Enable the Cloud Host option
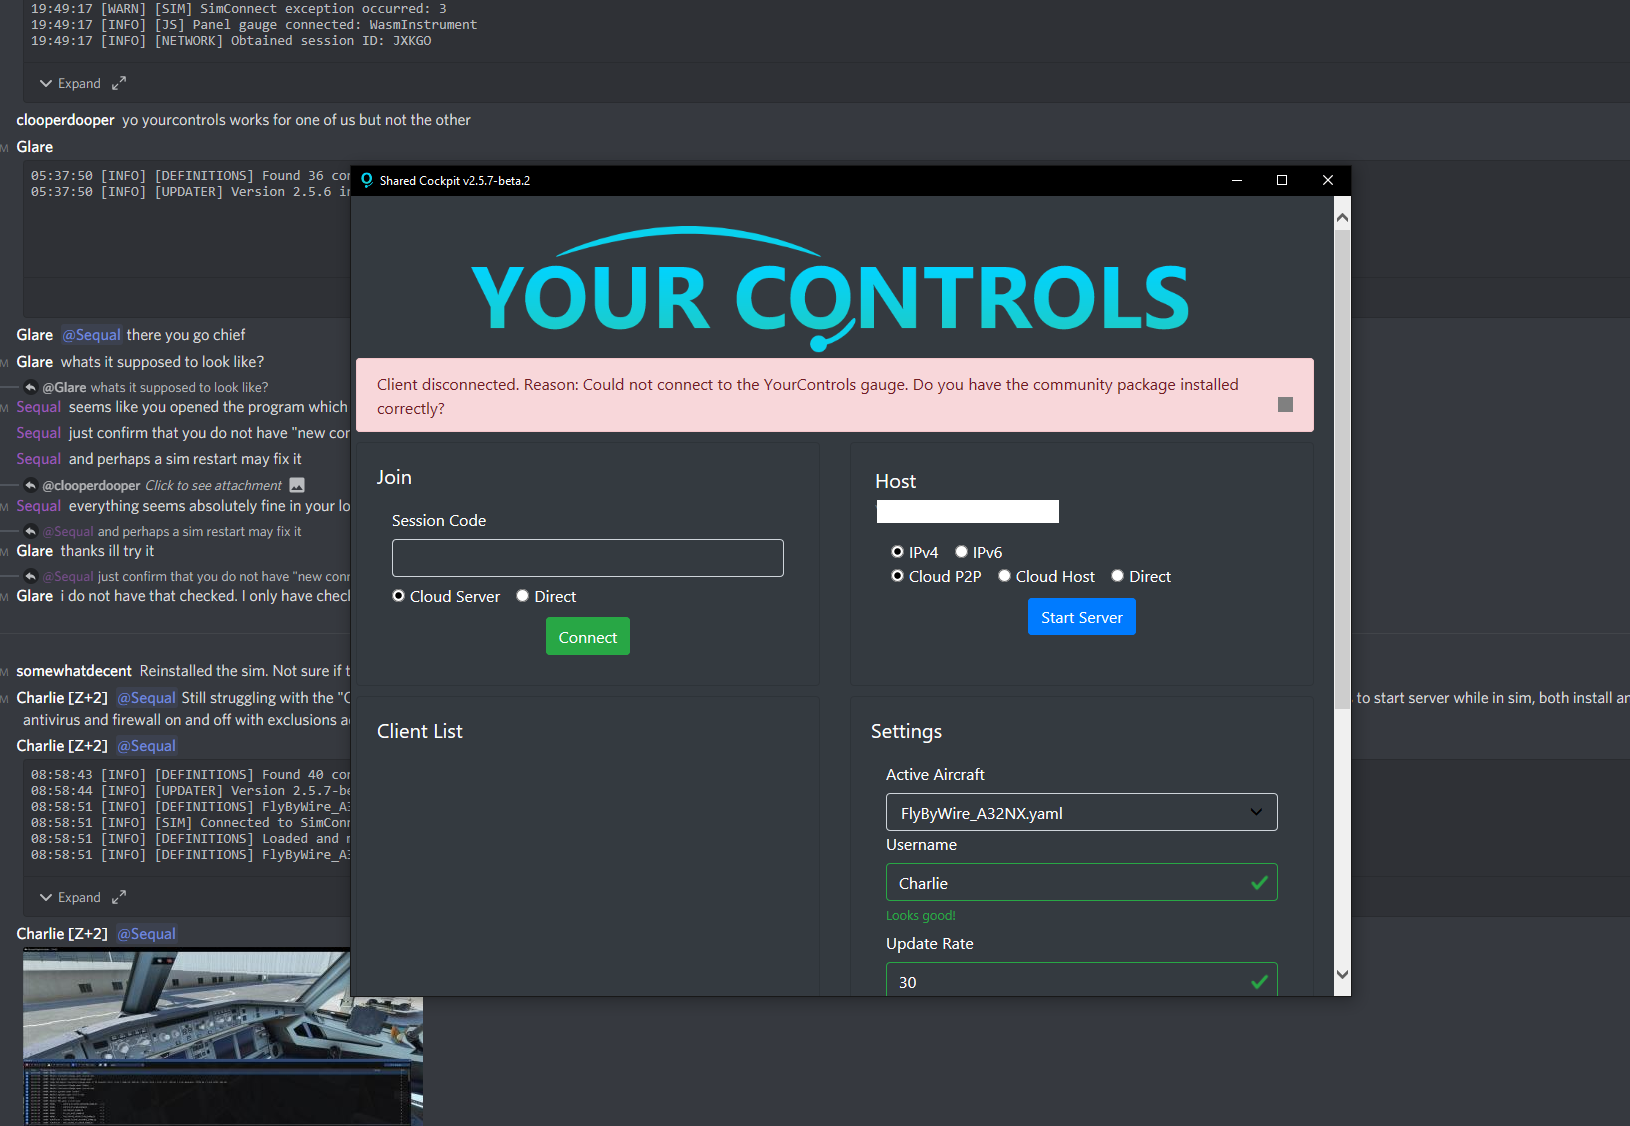Image resolution: width=1630 pixels, height=1126 pixels. 1004,576
